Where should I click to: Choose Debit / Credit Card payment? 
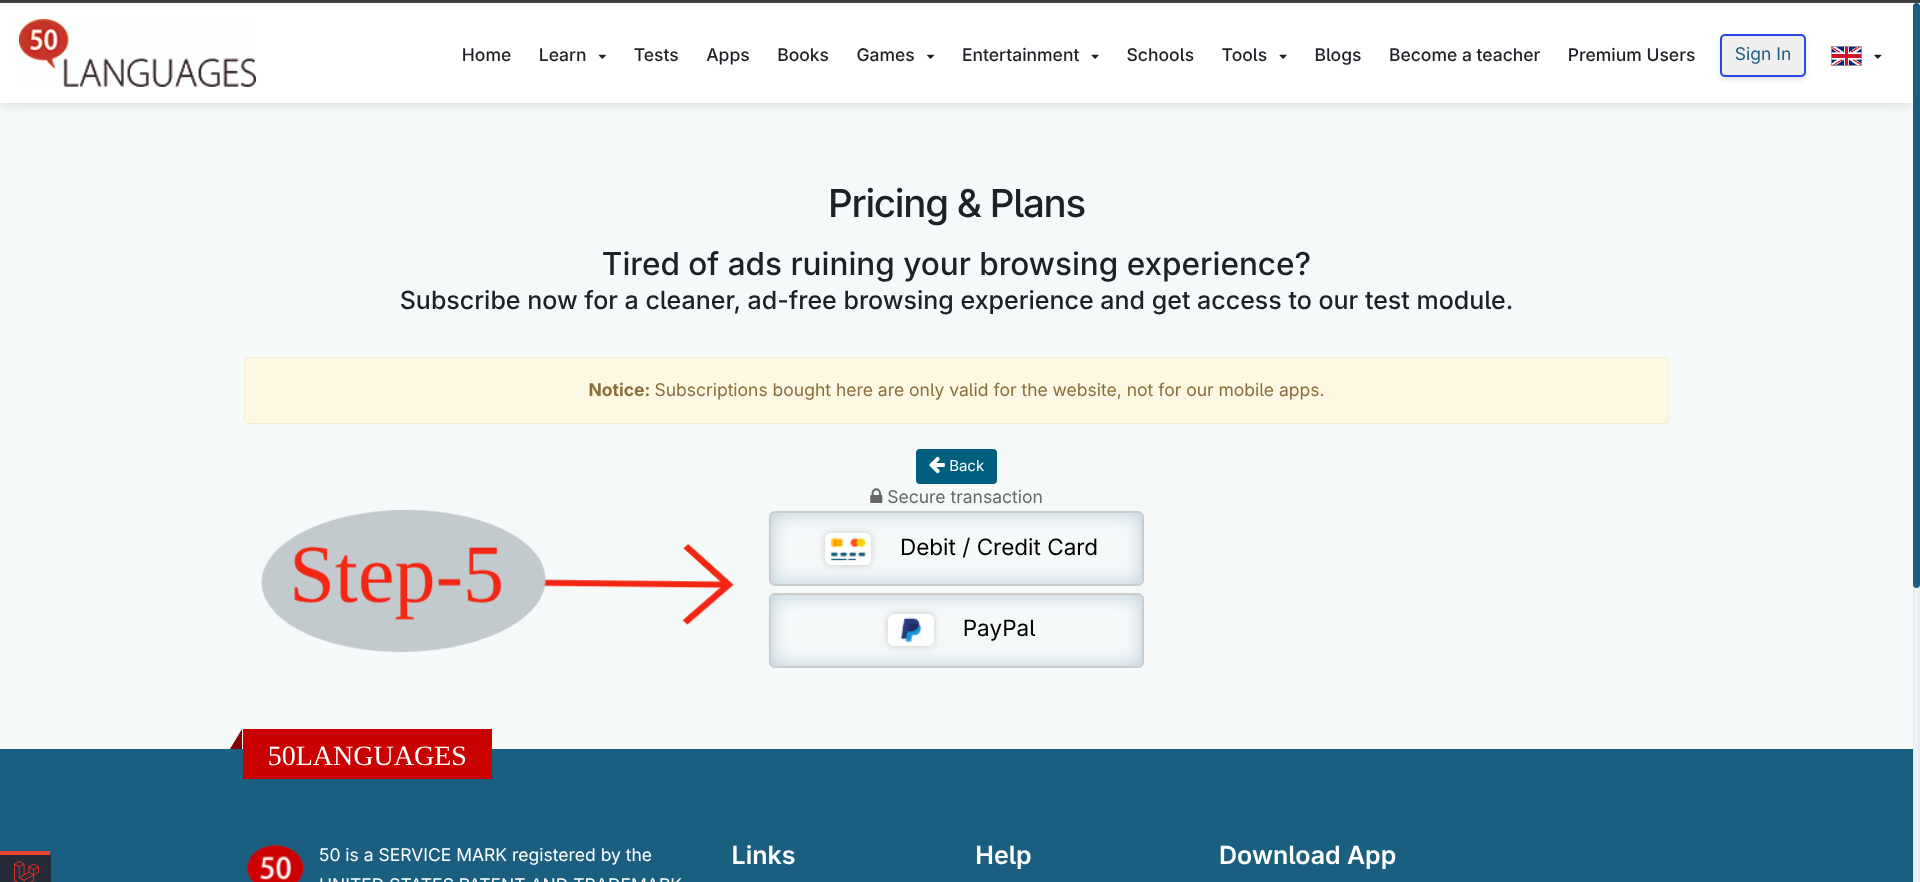(x=956, y=548)
